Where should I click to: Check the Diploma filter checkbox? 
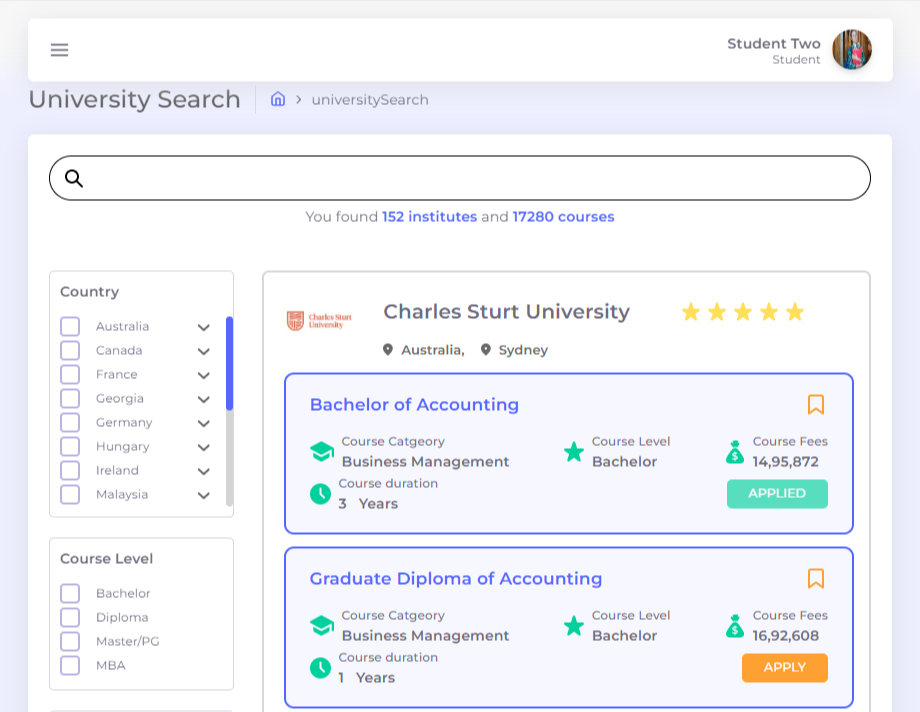pos(69,617)
